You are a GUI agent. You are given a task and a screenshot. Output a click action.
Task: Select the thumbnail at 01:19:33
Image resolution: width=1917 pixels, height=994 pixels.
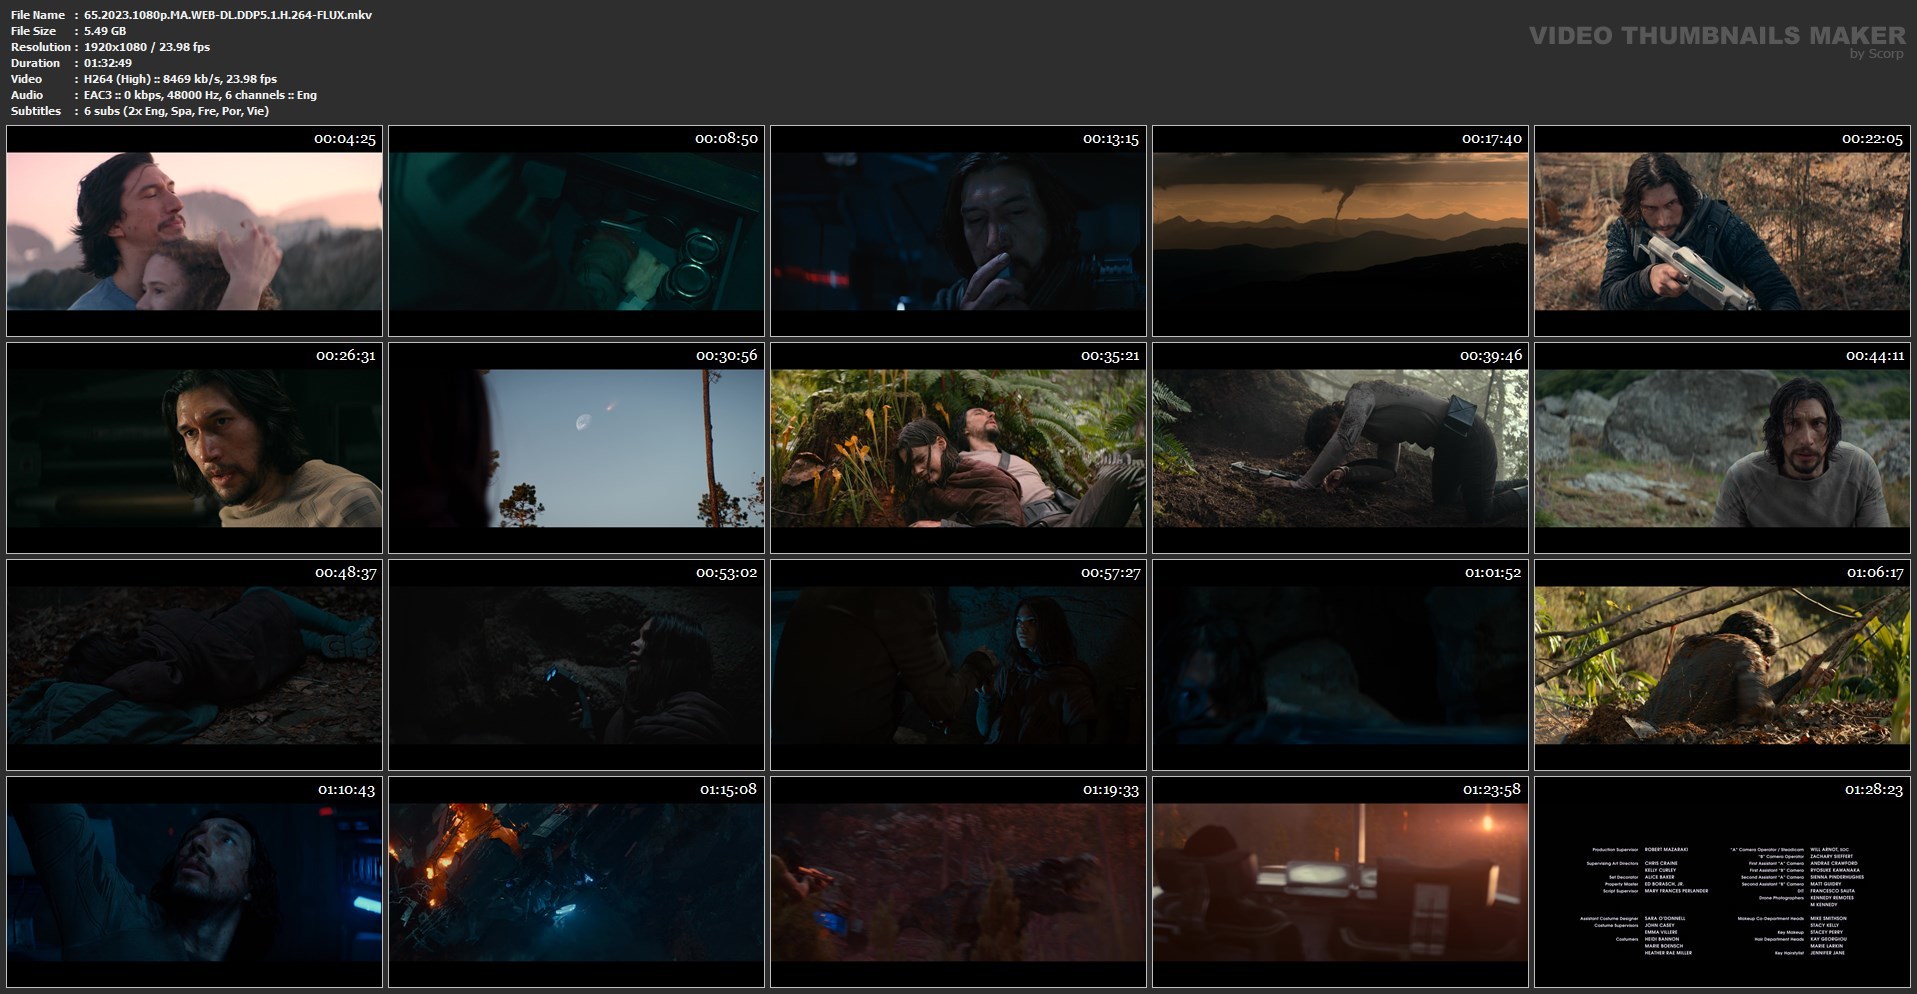click(958, 882)
